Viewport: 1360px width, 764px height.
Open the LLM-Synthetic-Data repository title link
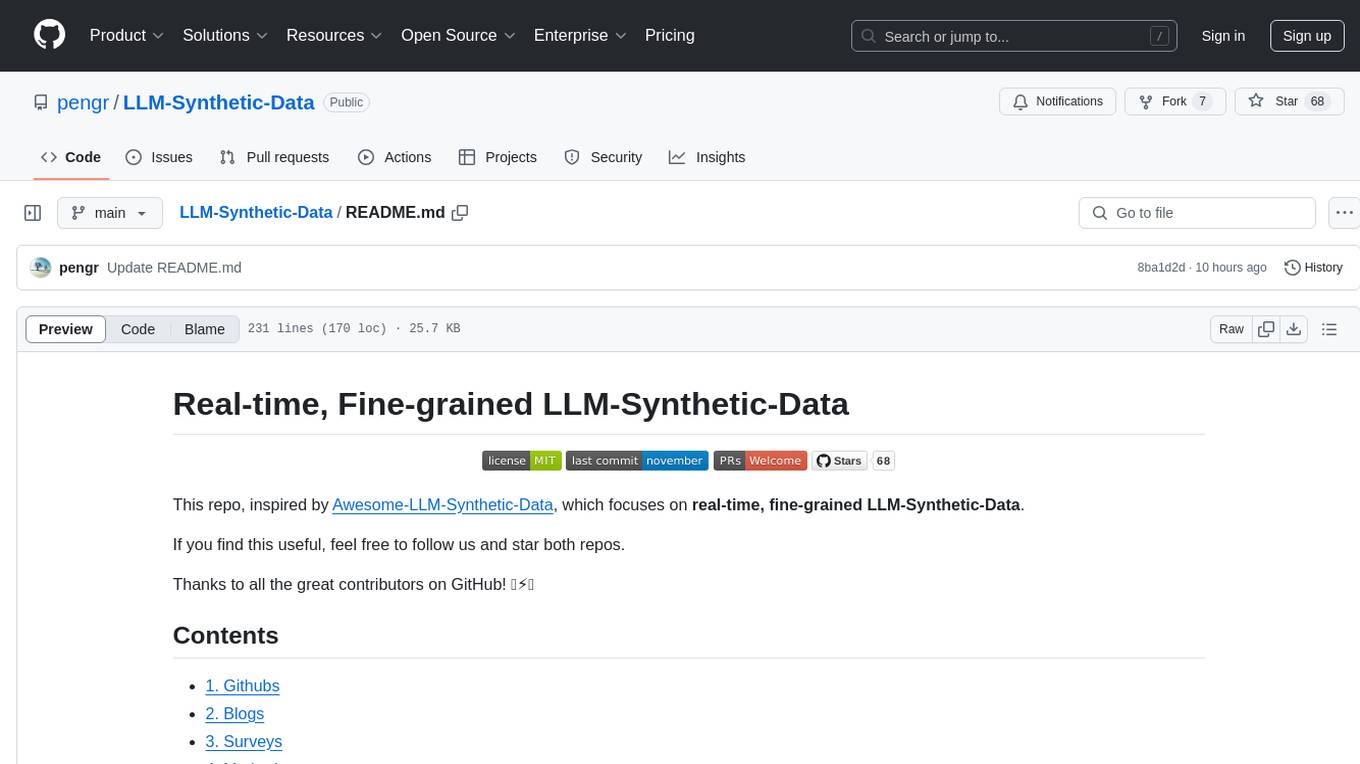(219, 102)
